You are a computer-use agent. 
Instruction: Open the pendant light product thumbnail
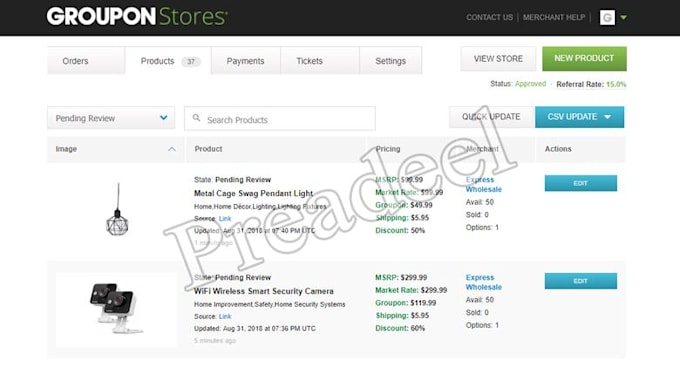pos(117,209)
